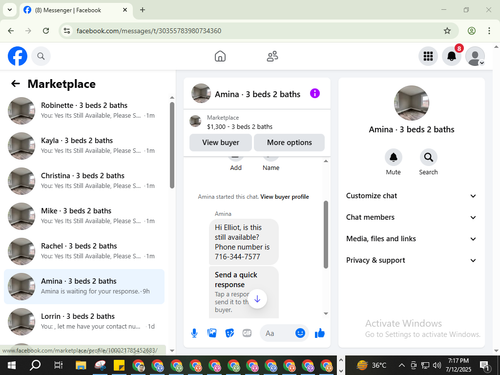Open the Chrome profile icon
The height and width of the screenshot is (375, 500).
pos(471,31)
